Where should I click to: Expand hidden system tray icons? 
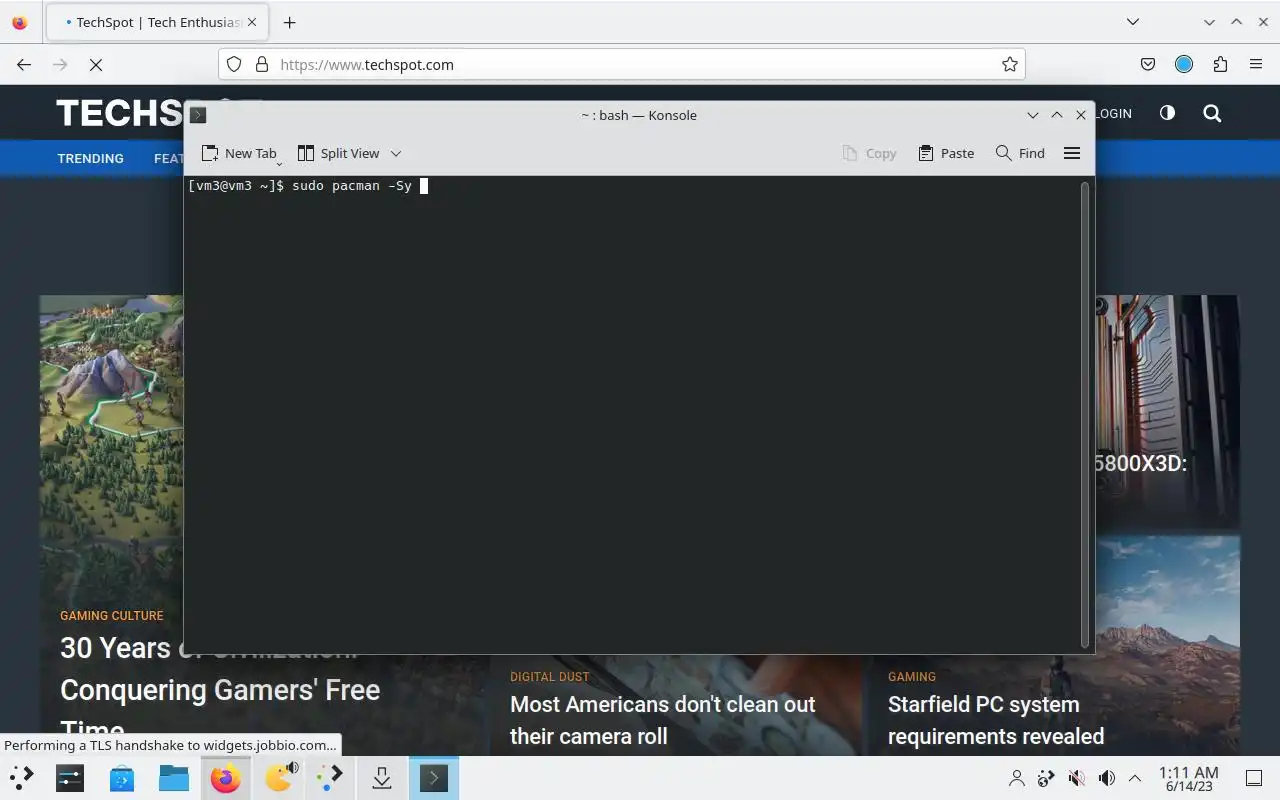click(x=1135, y=778)
